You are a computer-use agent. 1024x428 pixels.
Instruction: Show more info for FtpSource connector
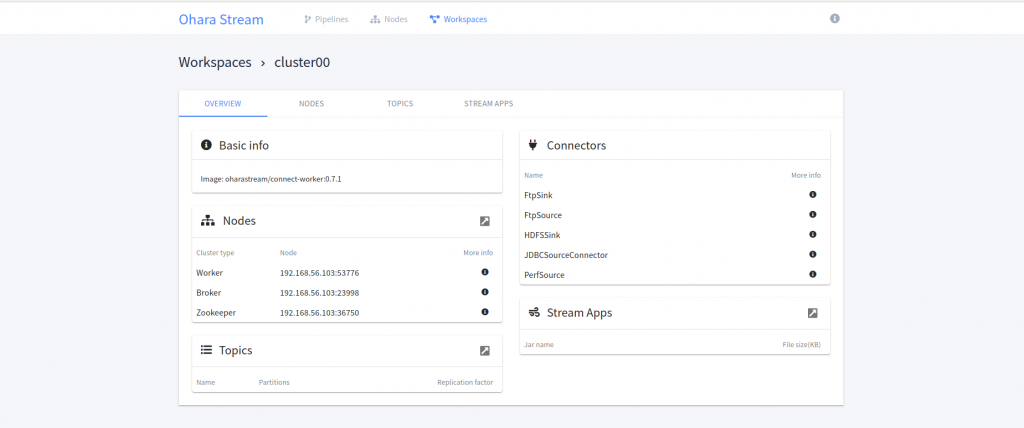[813, 215]
